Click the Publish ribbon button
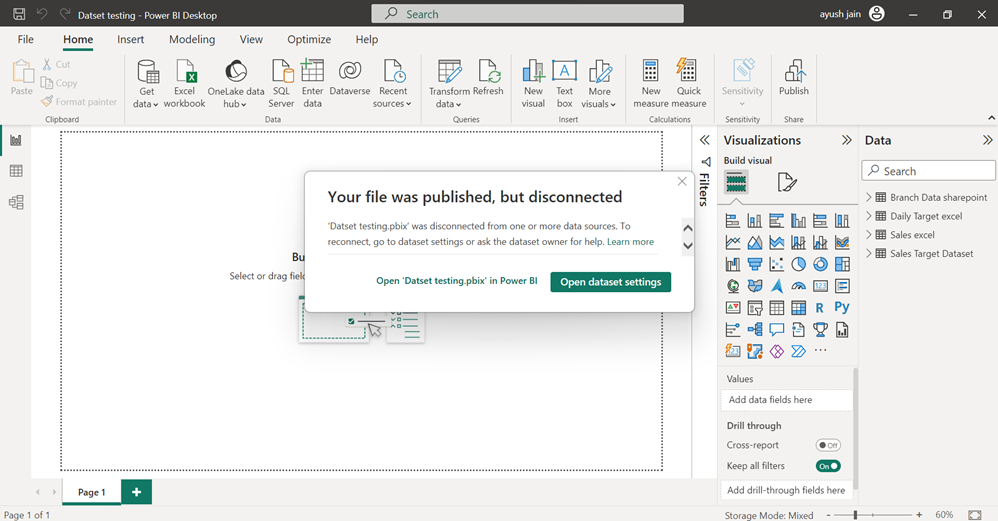 tap(794, 79)
